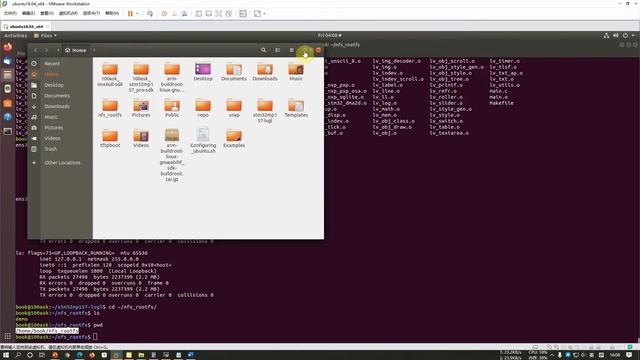Screen dimensions: 640x360
Task: Select the Configuring_ubuntu.sh file
Action: [x=203, y=140]
